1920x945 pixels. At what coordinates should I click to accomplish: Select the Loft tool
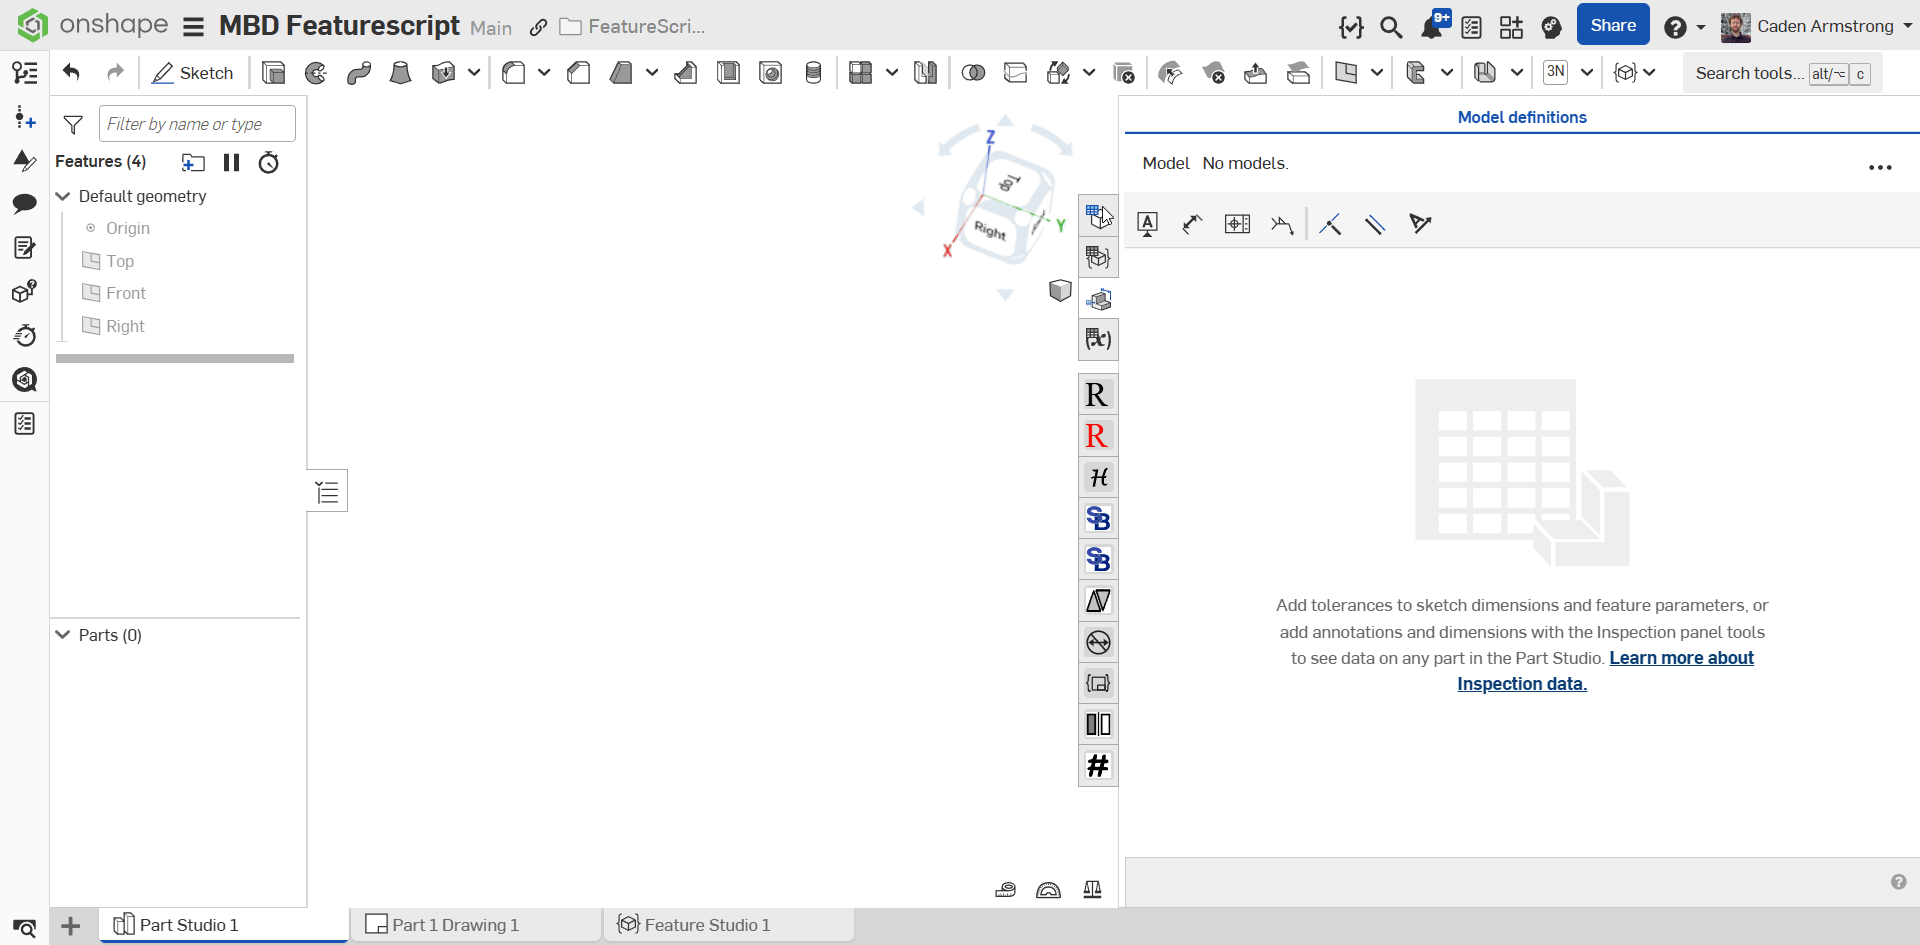400,73
